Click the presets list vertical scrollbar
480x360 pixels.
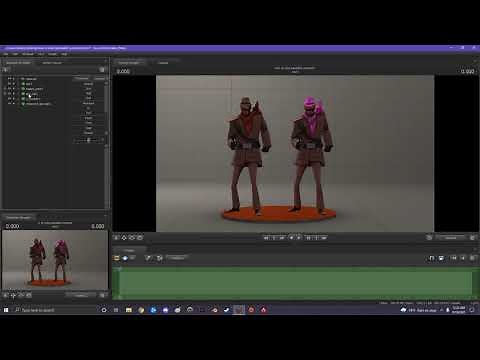(106, 99)
